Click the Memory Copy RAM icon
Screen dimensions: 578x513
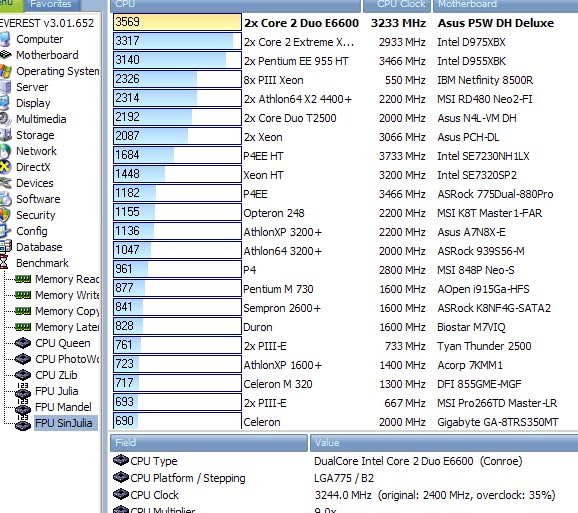[23, 311]
